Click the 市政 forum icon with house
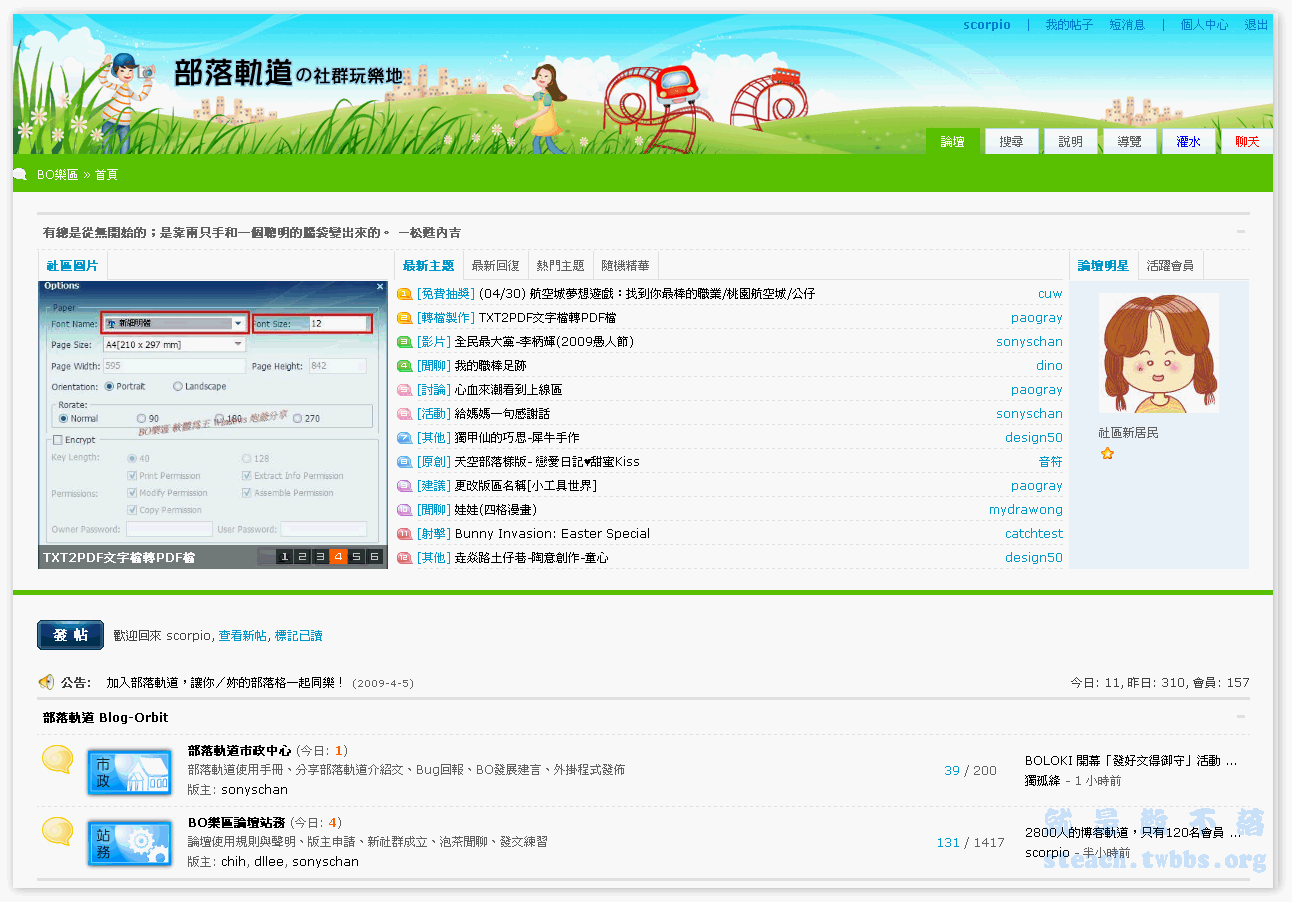 (x=129, y=772)
